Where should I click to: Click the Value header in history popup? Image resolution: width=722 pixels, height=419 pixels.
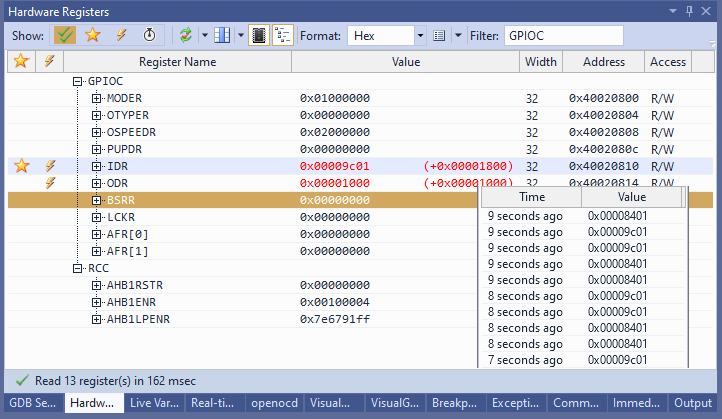(632, 197)
